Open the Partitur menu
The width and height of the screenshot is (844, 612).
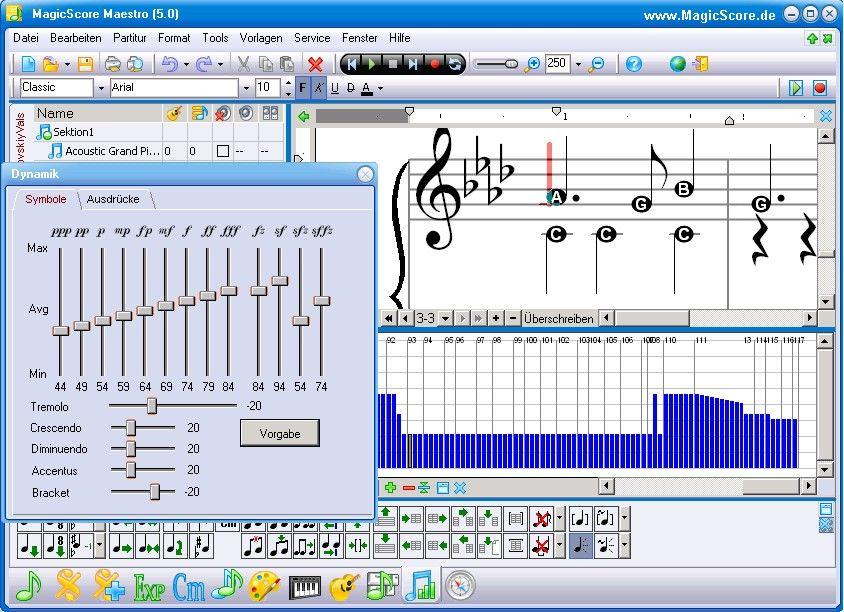130,38
